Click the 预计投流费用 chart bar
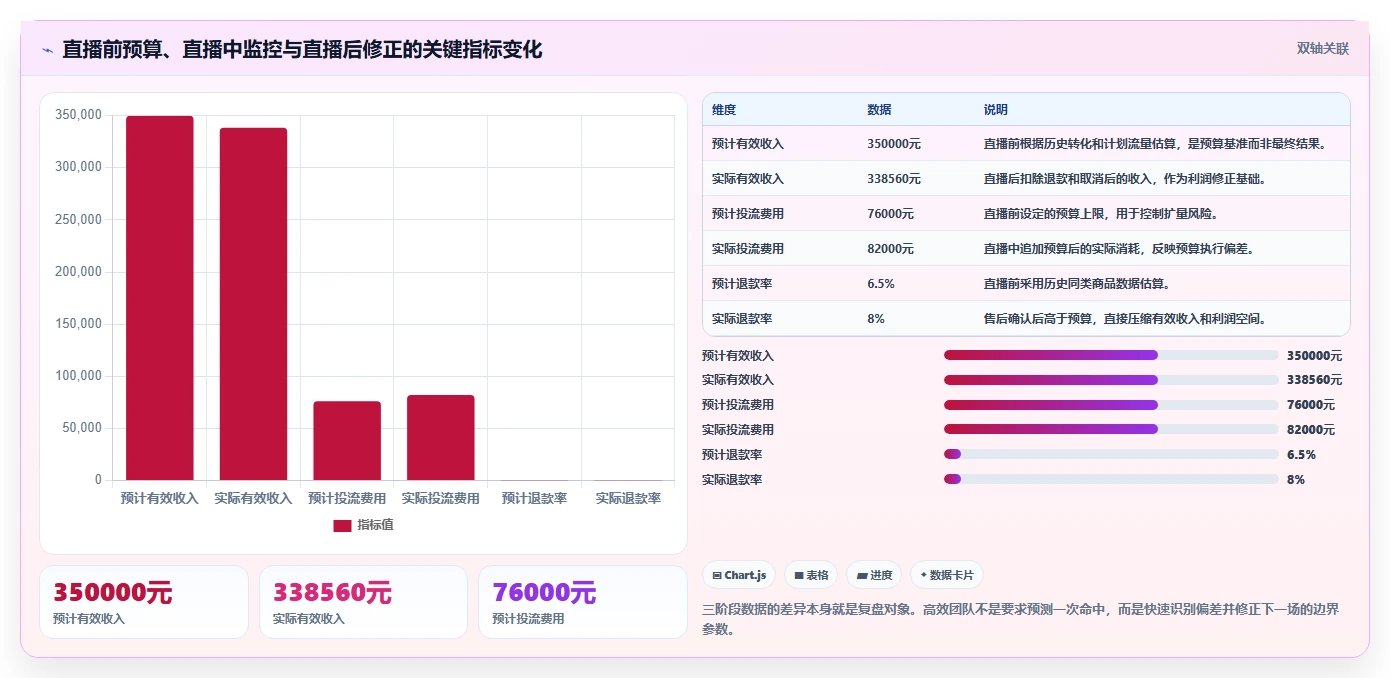Image resolution: width=1390 pixels, height=678 pixels. click(x=347, y=441)
